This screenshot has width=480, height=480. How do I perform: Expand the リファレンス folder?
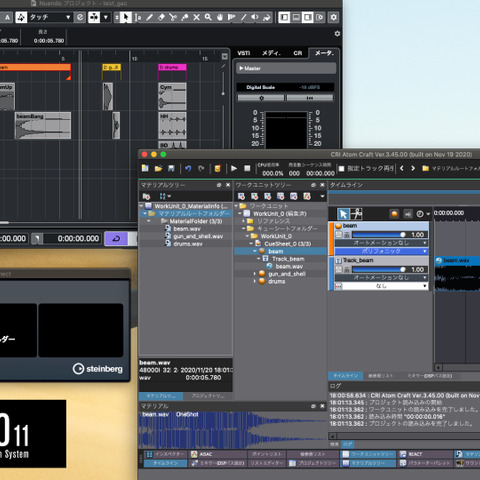(243, 221)
